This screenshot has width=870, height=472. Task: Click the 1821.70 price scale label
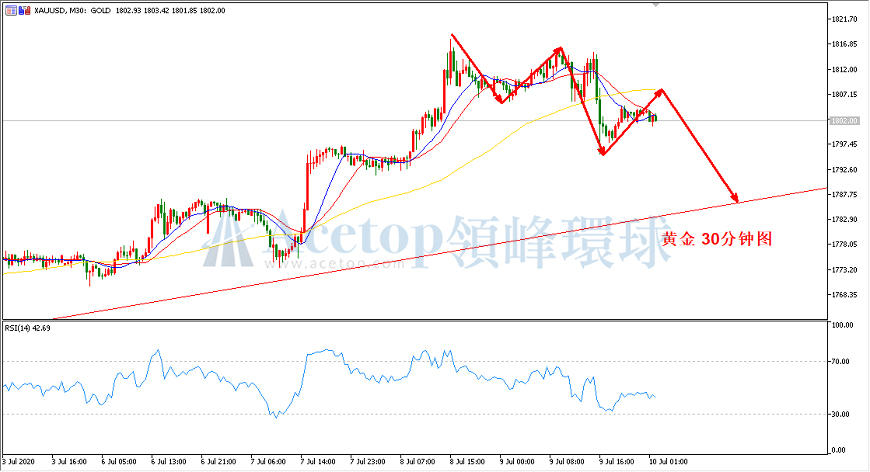(x=843, y=19)
